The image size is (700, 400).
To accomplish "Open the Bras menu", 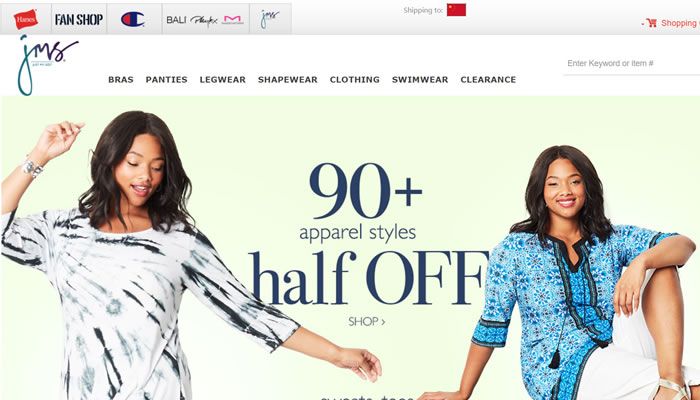I will pyautogui.click(x=121, y=79).
